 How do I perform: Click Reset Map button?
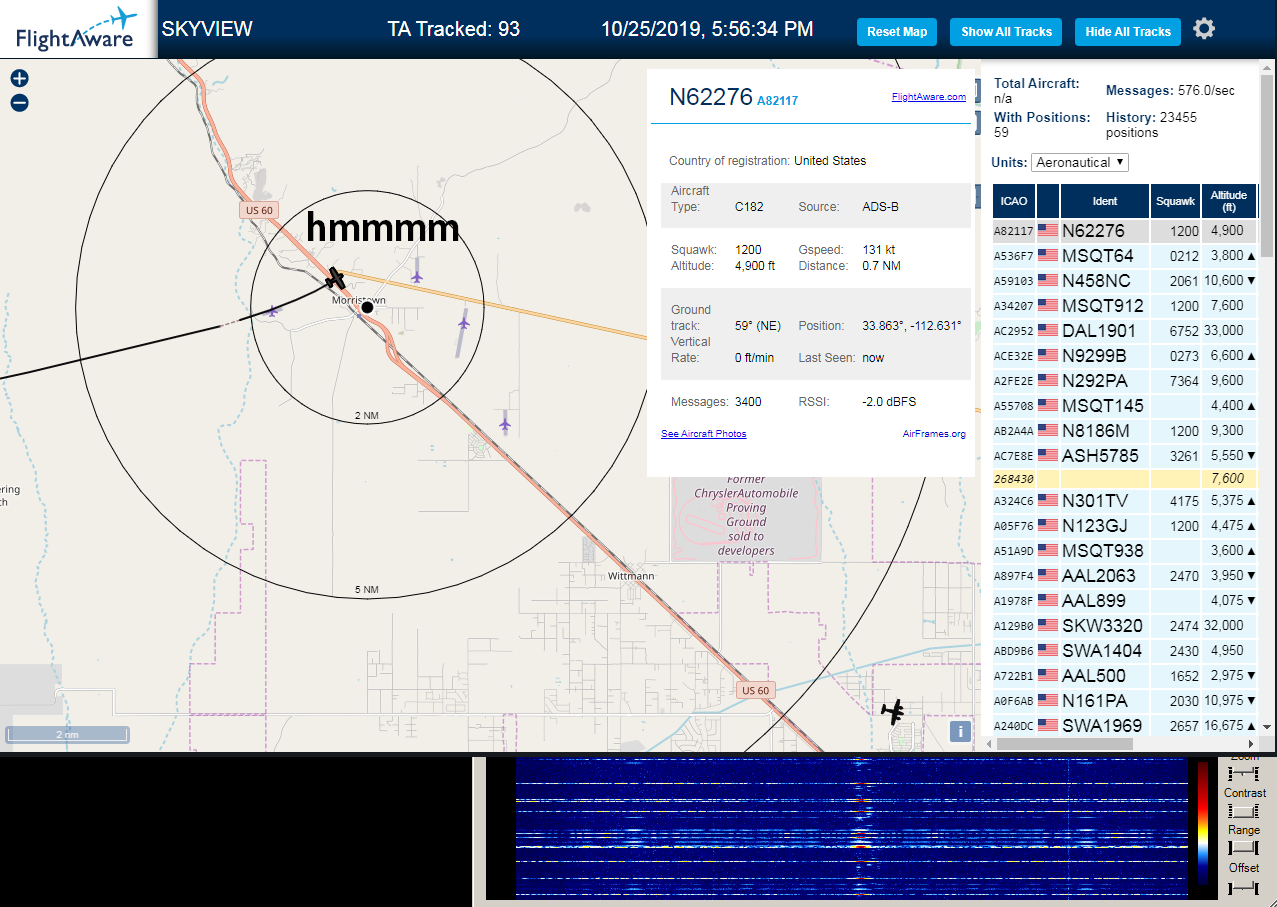(x=897, y=32)
